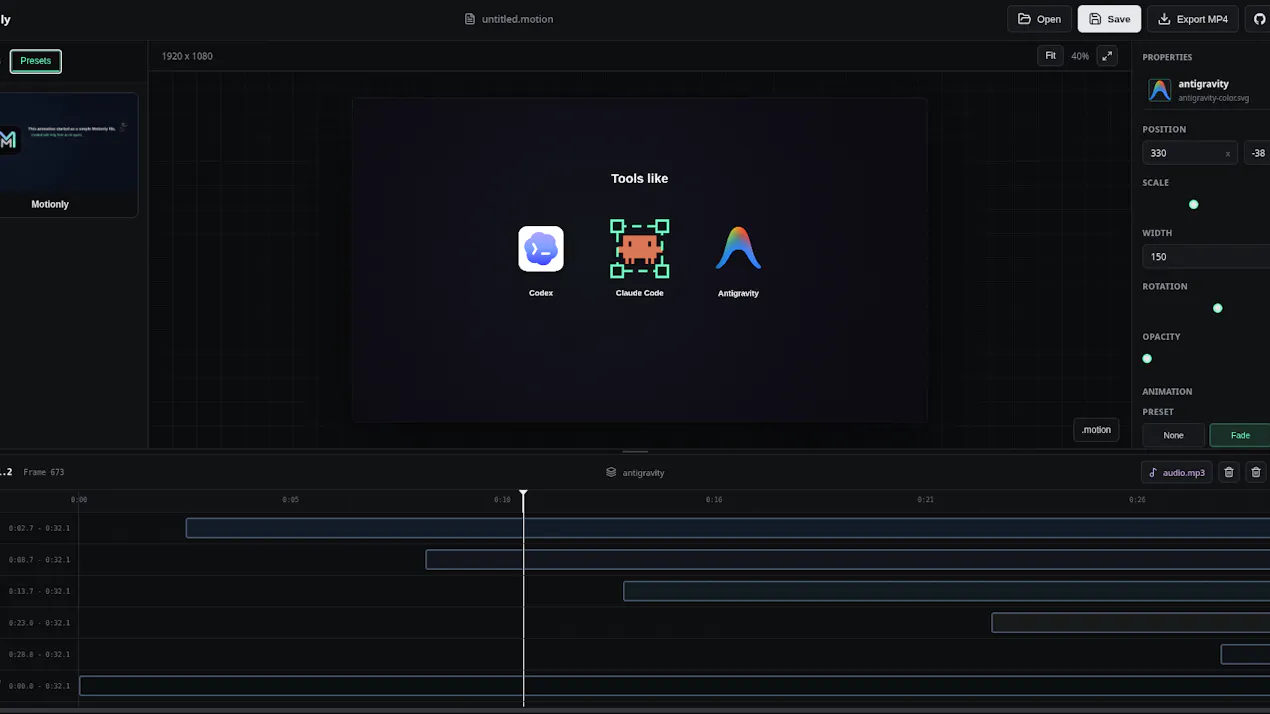
Task: Click the position X input field
Action: pos(1189,153)
